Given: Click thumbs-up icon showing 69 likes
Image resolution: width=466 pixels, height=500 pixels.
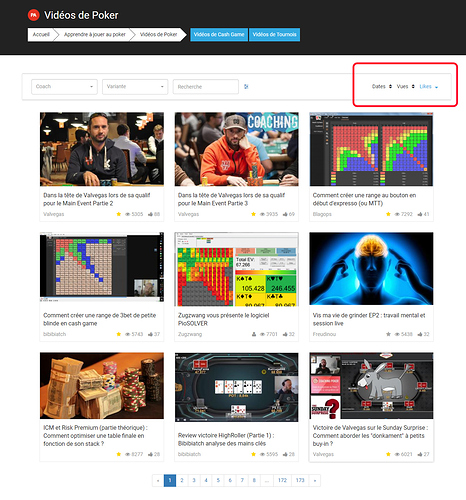Looking at the screenshot, I should click(x=285, y=214).
